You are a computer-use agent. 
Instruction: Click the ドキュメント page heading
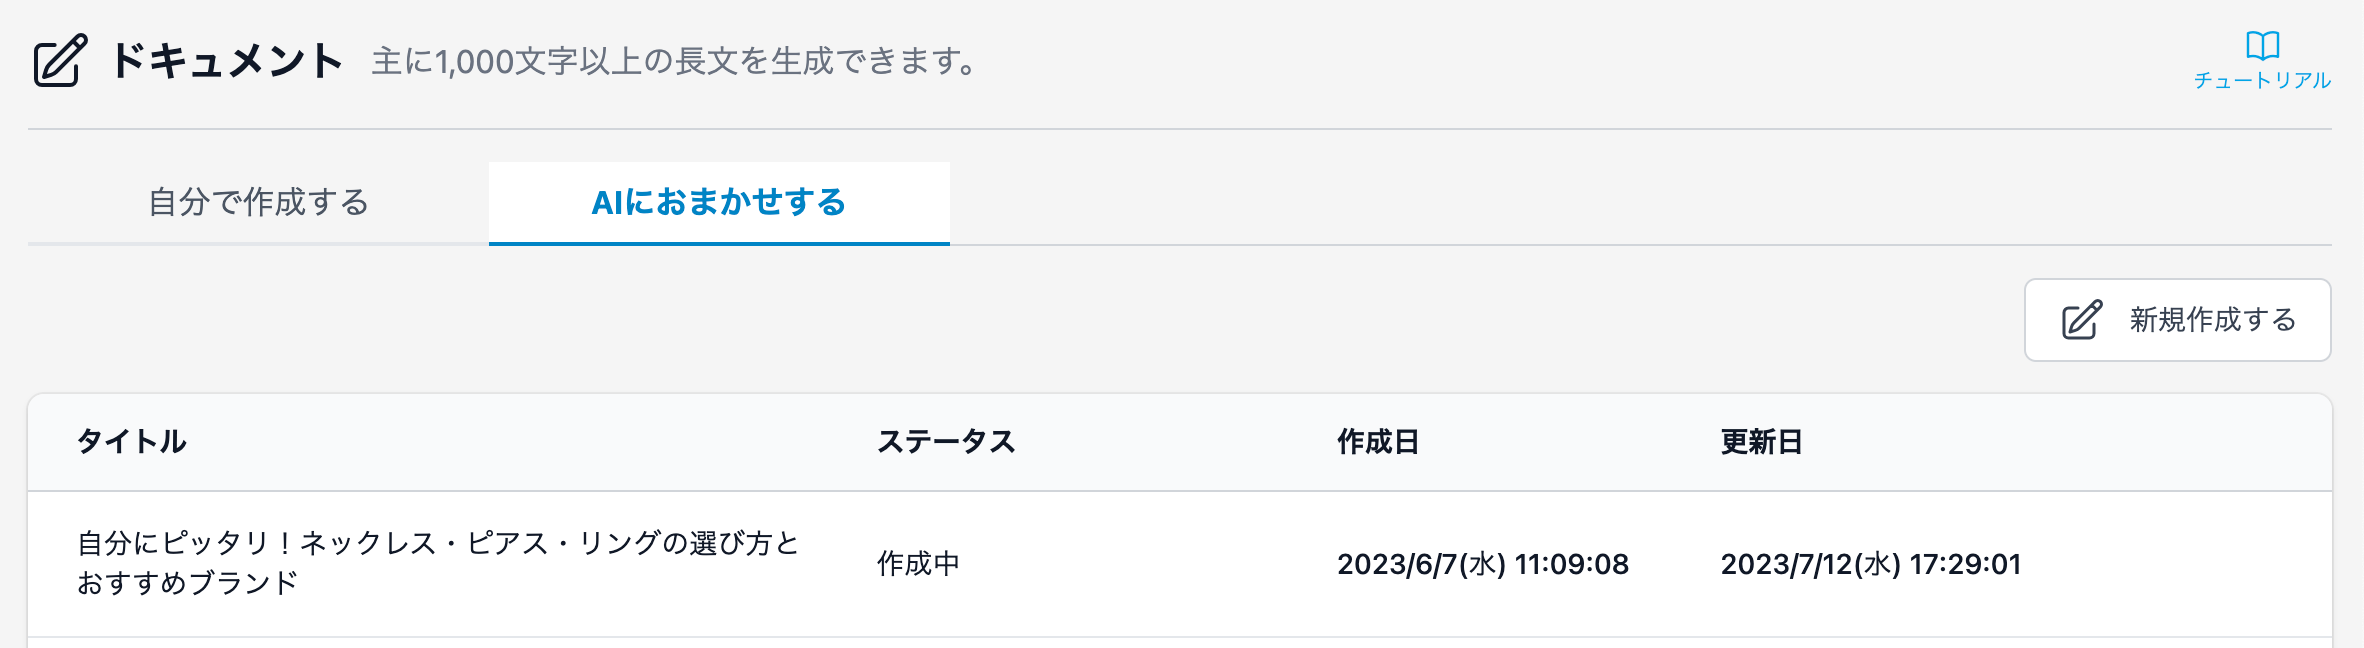(x=226, y=61)
